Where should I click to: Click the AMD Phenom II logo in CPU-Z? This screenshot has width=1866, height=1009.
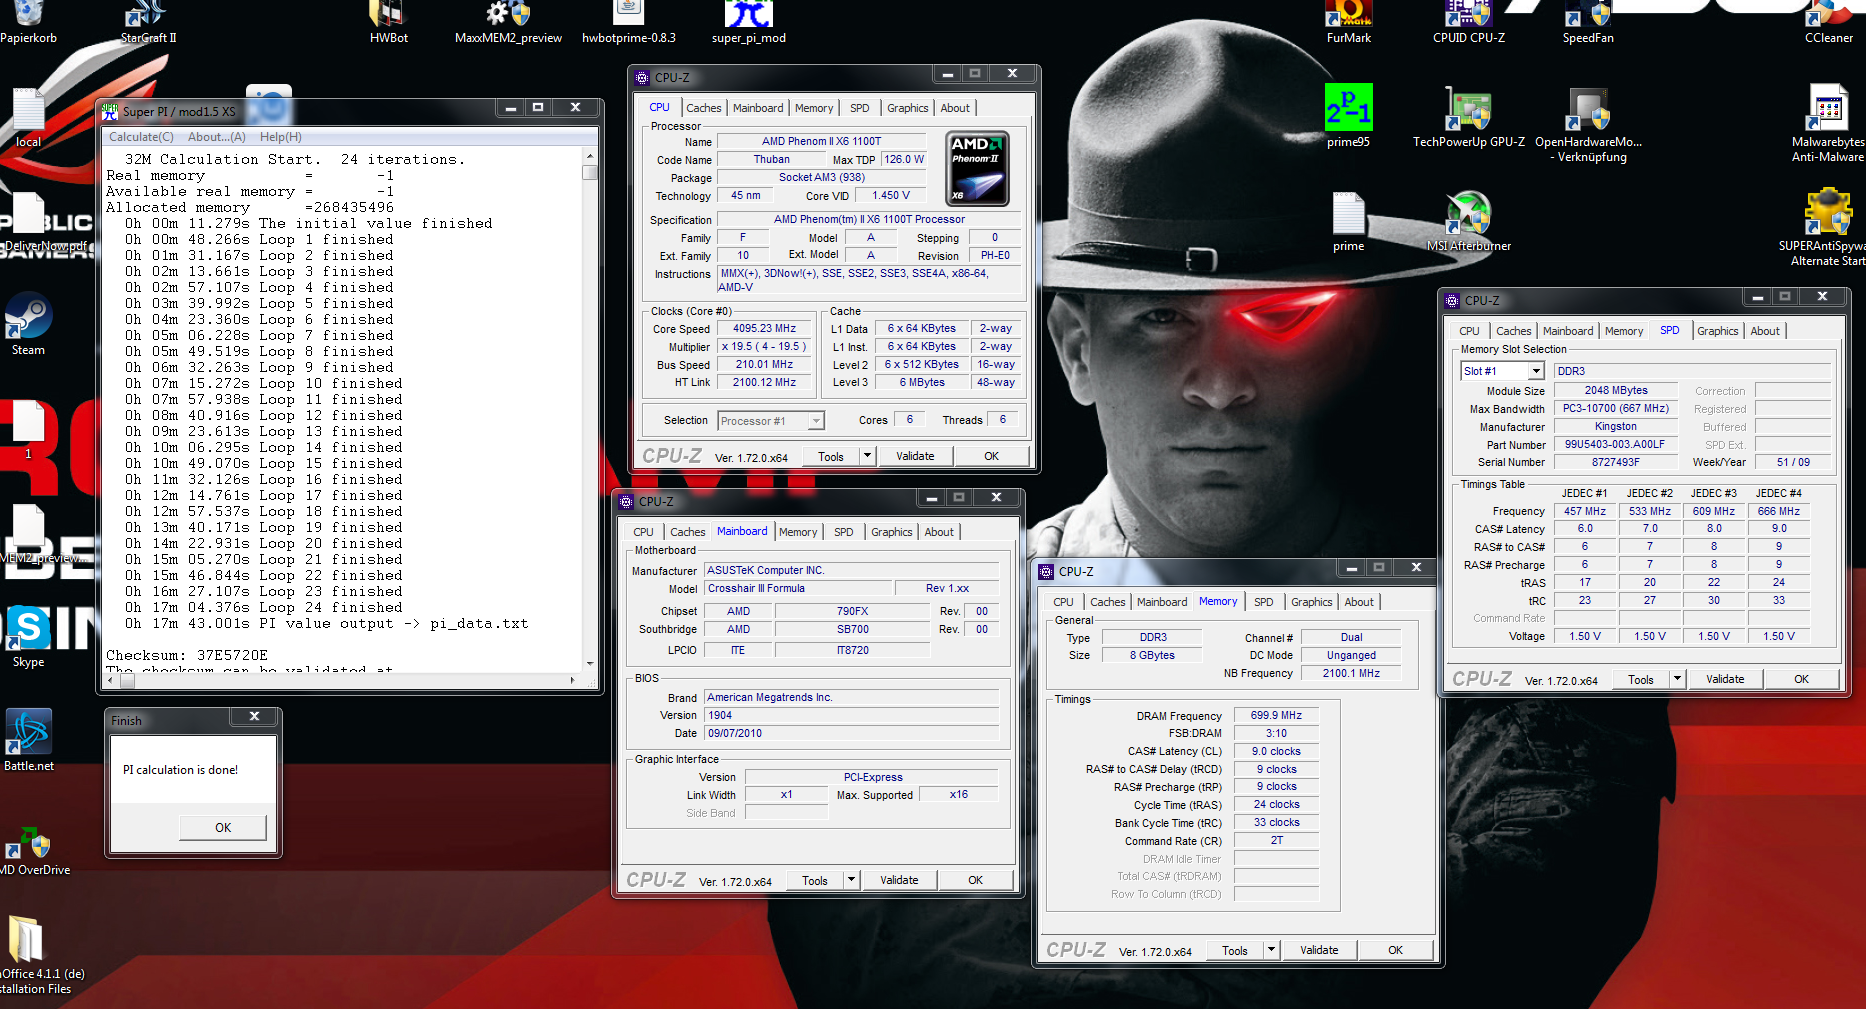coord(977,168)
